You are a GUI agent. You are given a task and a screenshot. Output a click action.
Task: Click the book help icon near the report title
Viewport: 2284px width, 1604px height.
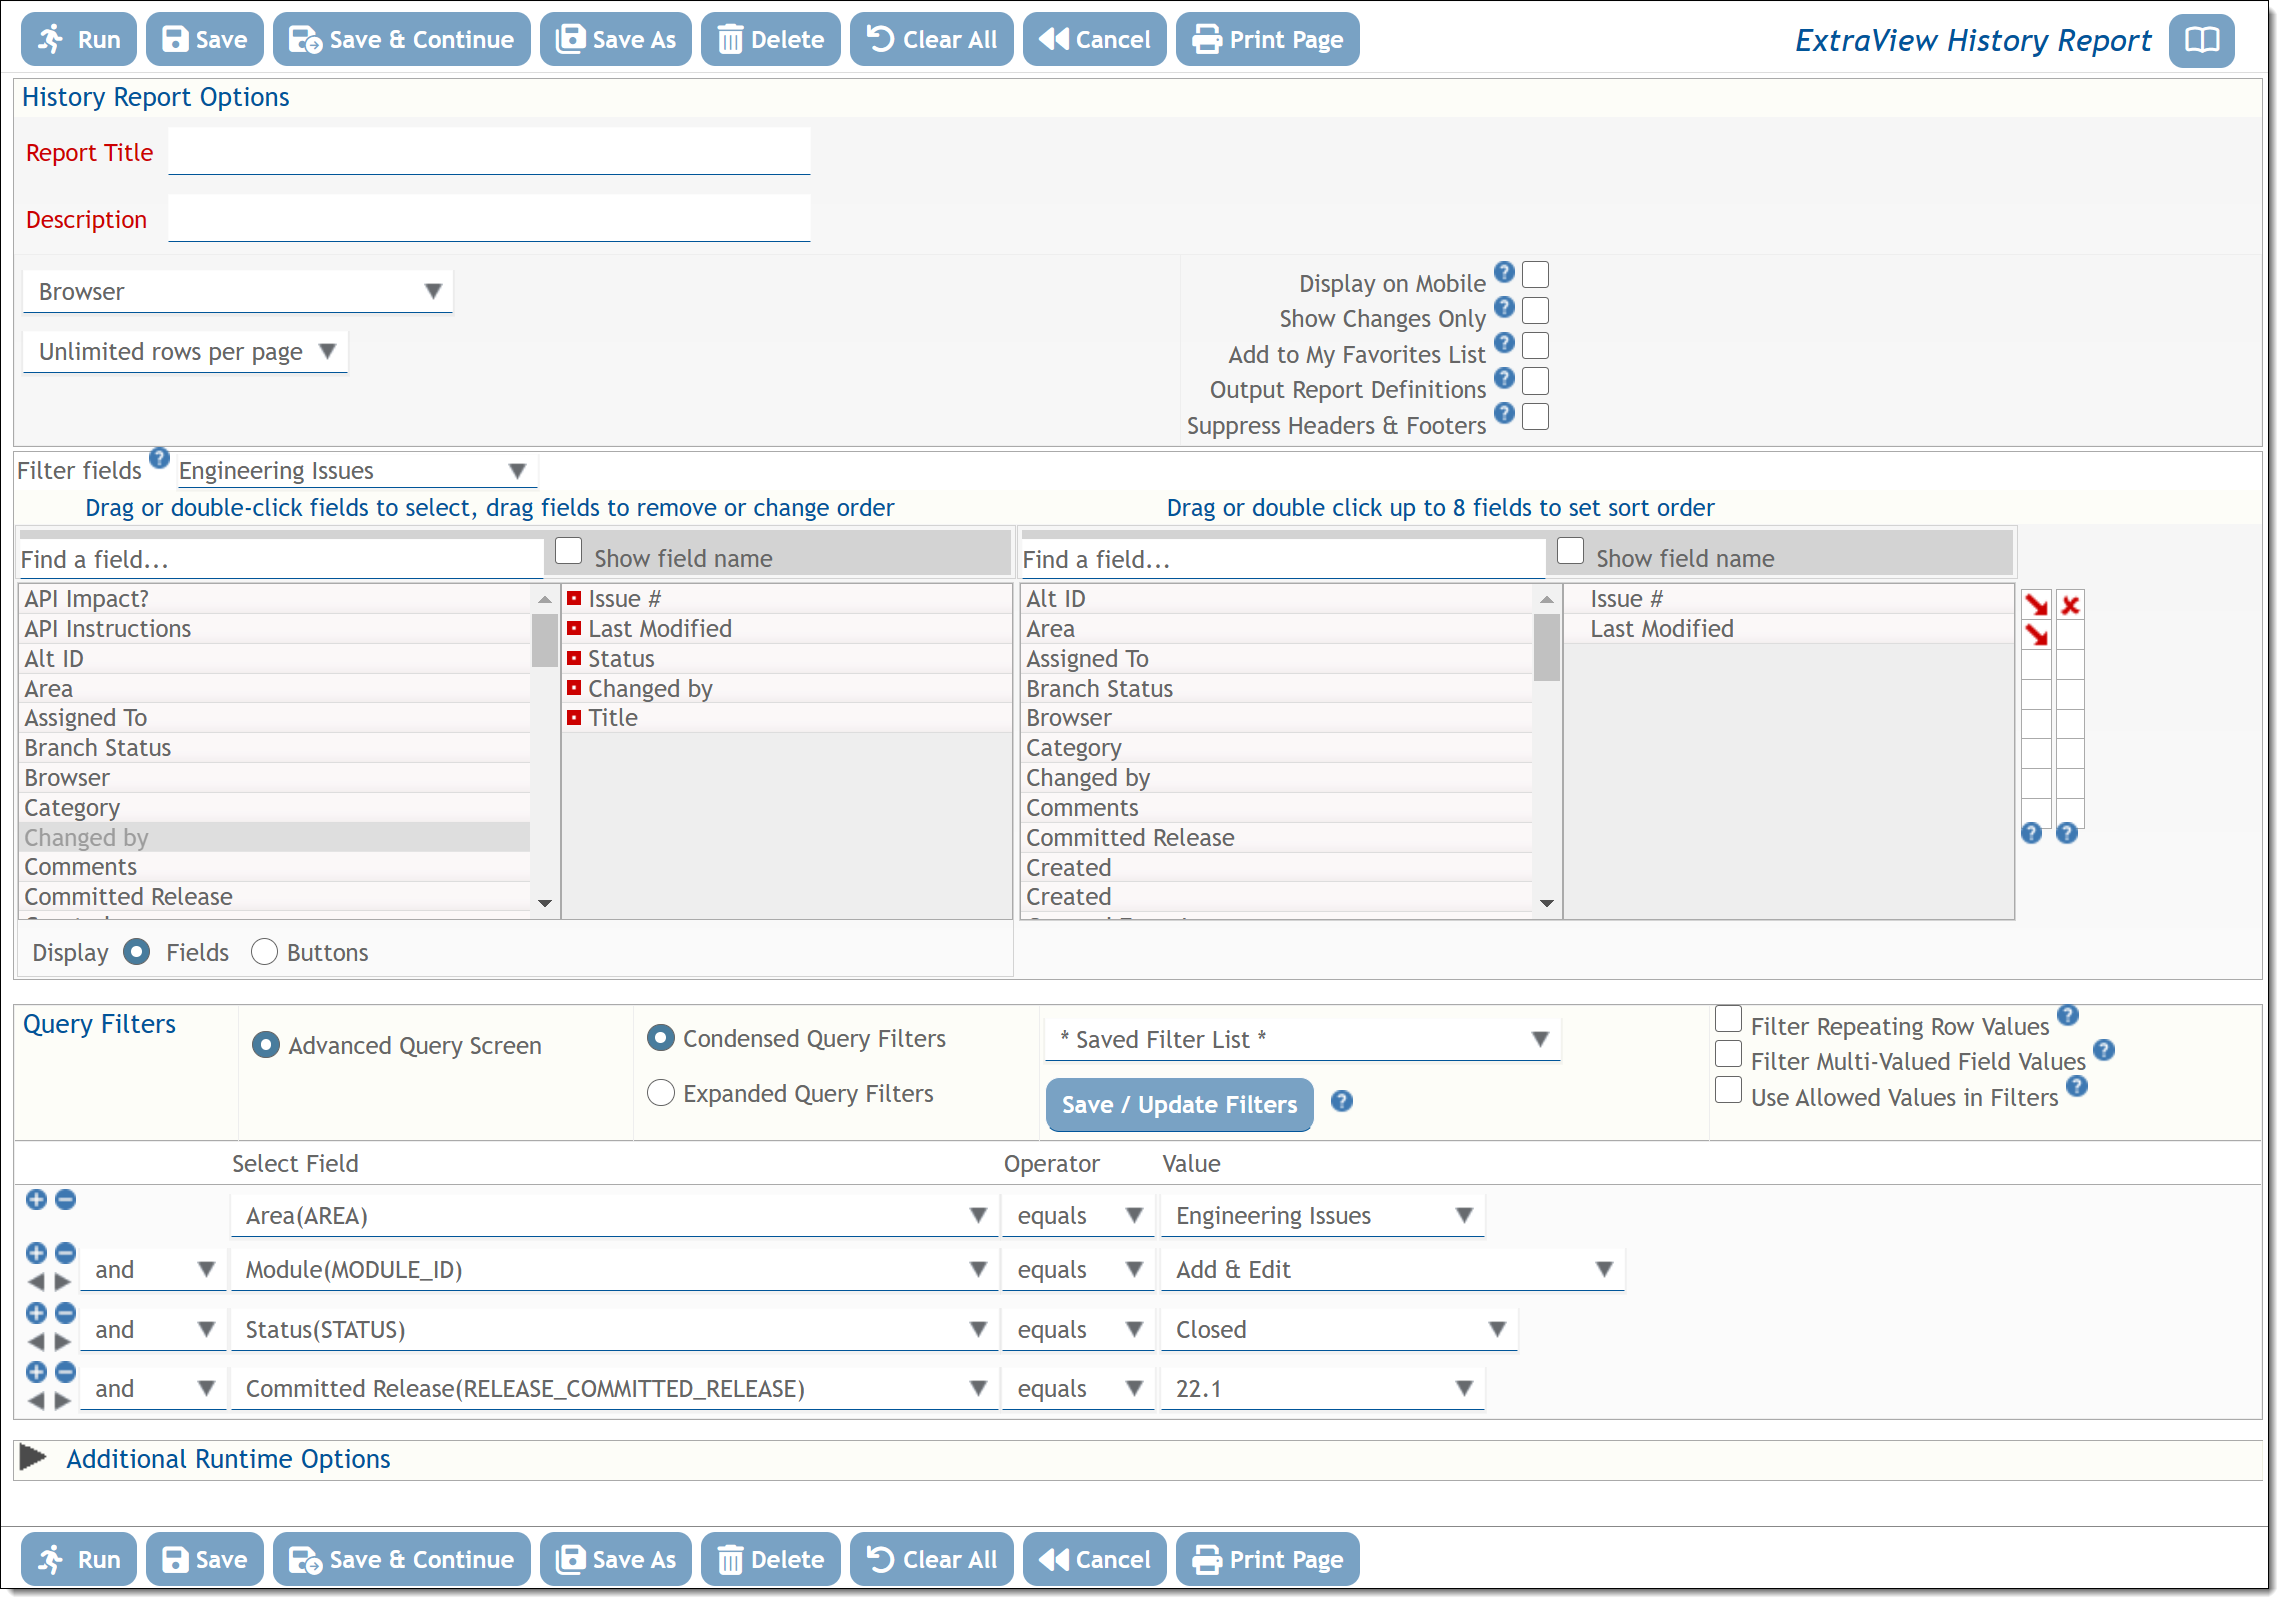[x=2200, y=41]
